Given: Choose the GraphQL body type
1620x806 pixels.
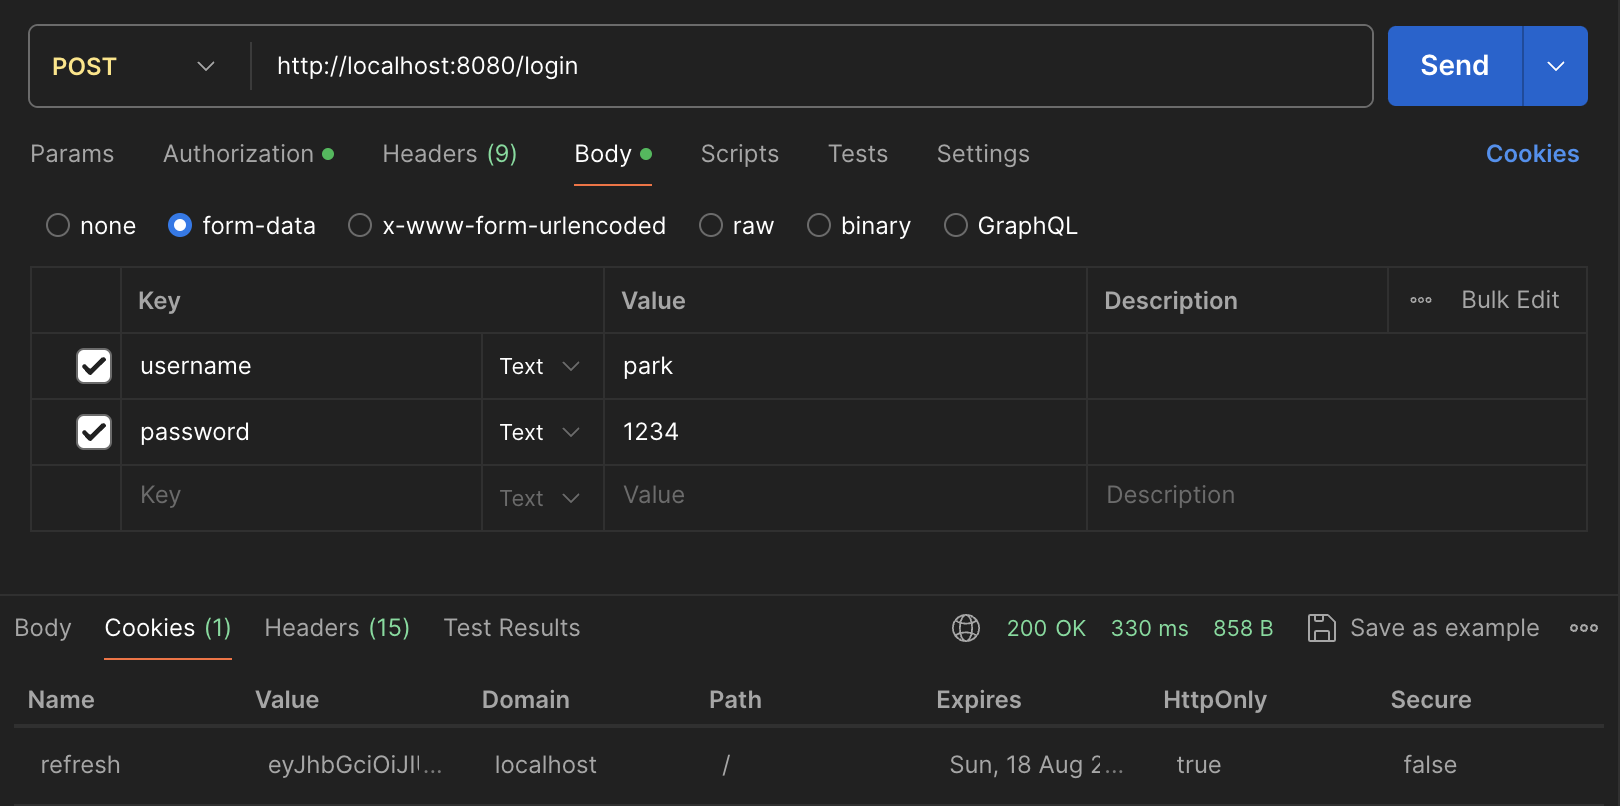Looking at the screenshot, I should (956, 226).
